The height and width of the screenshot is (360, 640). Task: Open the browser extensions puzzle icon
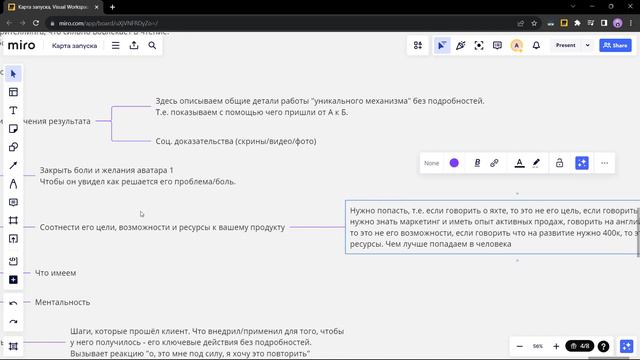click(577, 23)
